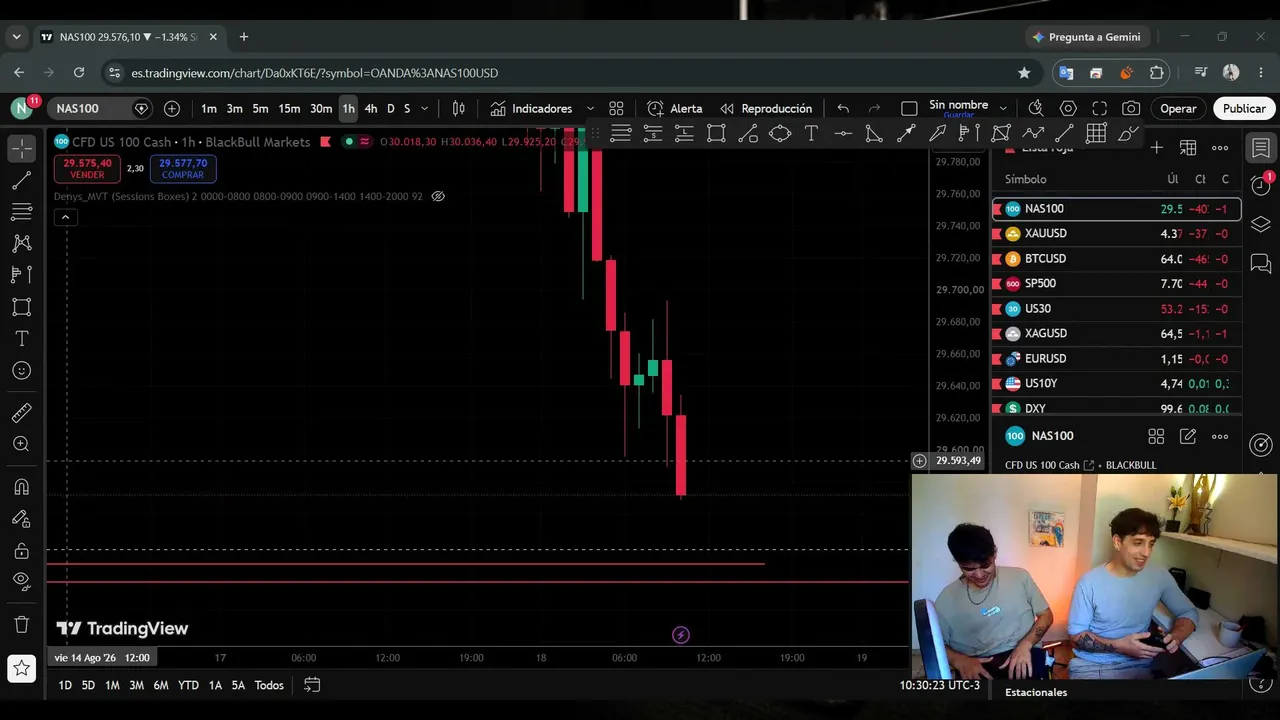This screenshot has width=1280, height=720.
Task: Open chart settings hexagon icon
Action: pyautogui.click(x=1068, y=108)
